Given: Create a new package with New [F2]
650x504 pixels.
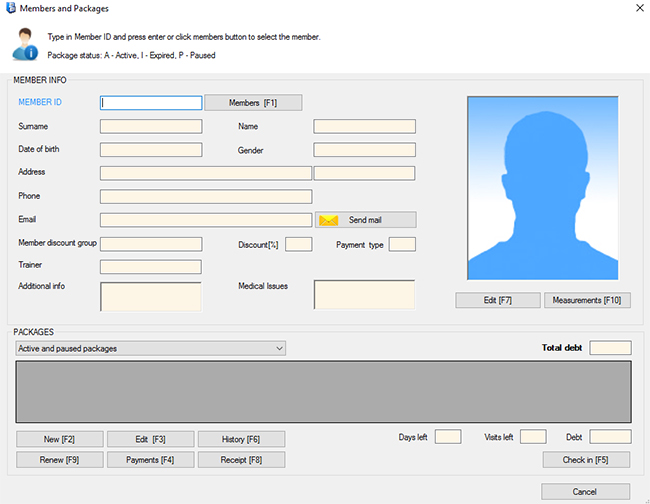Looking at the screenshot, I should coord(59,439).
